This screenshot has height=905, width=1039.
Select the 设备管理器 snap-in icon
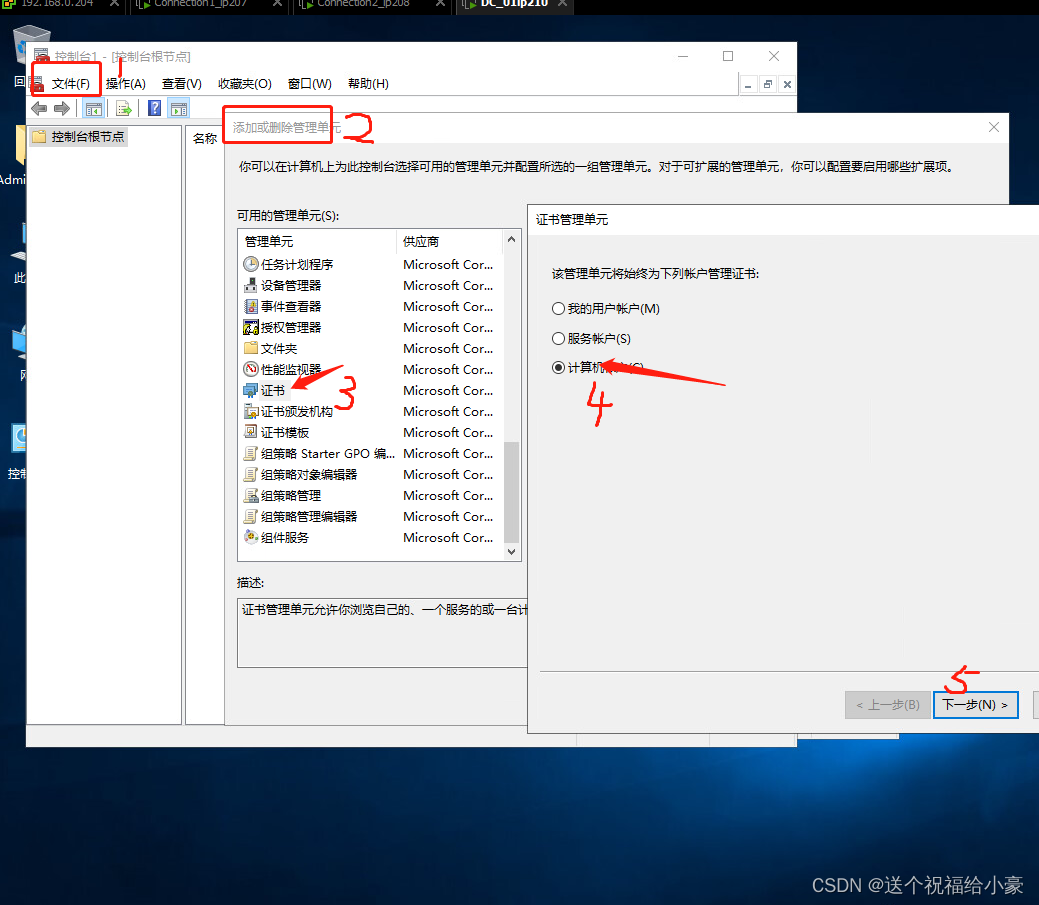click(x=250, y=286)
